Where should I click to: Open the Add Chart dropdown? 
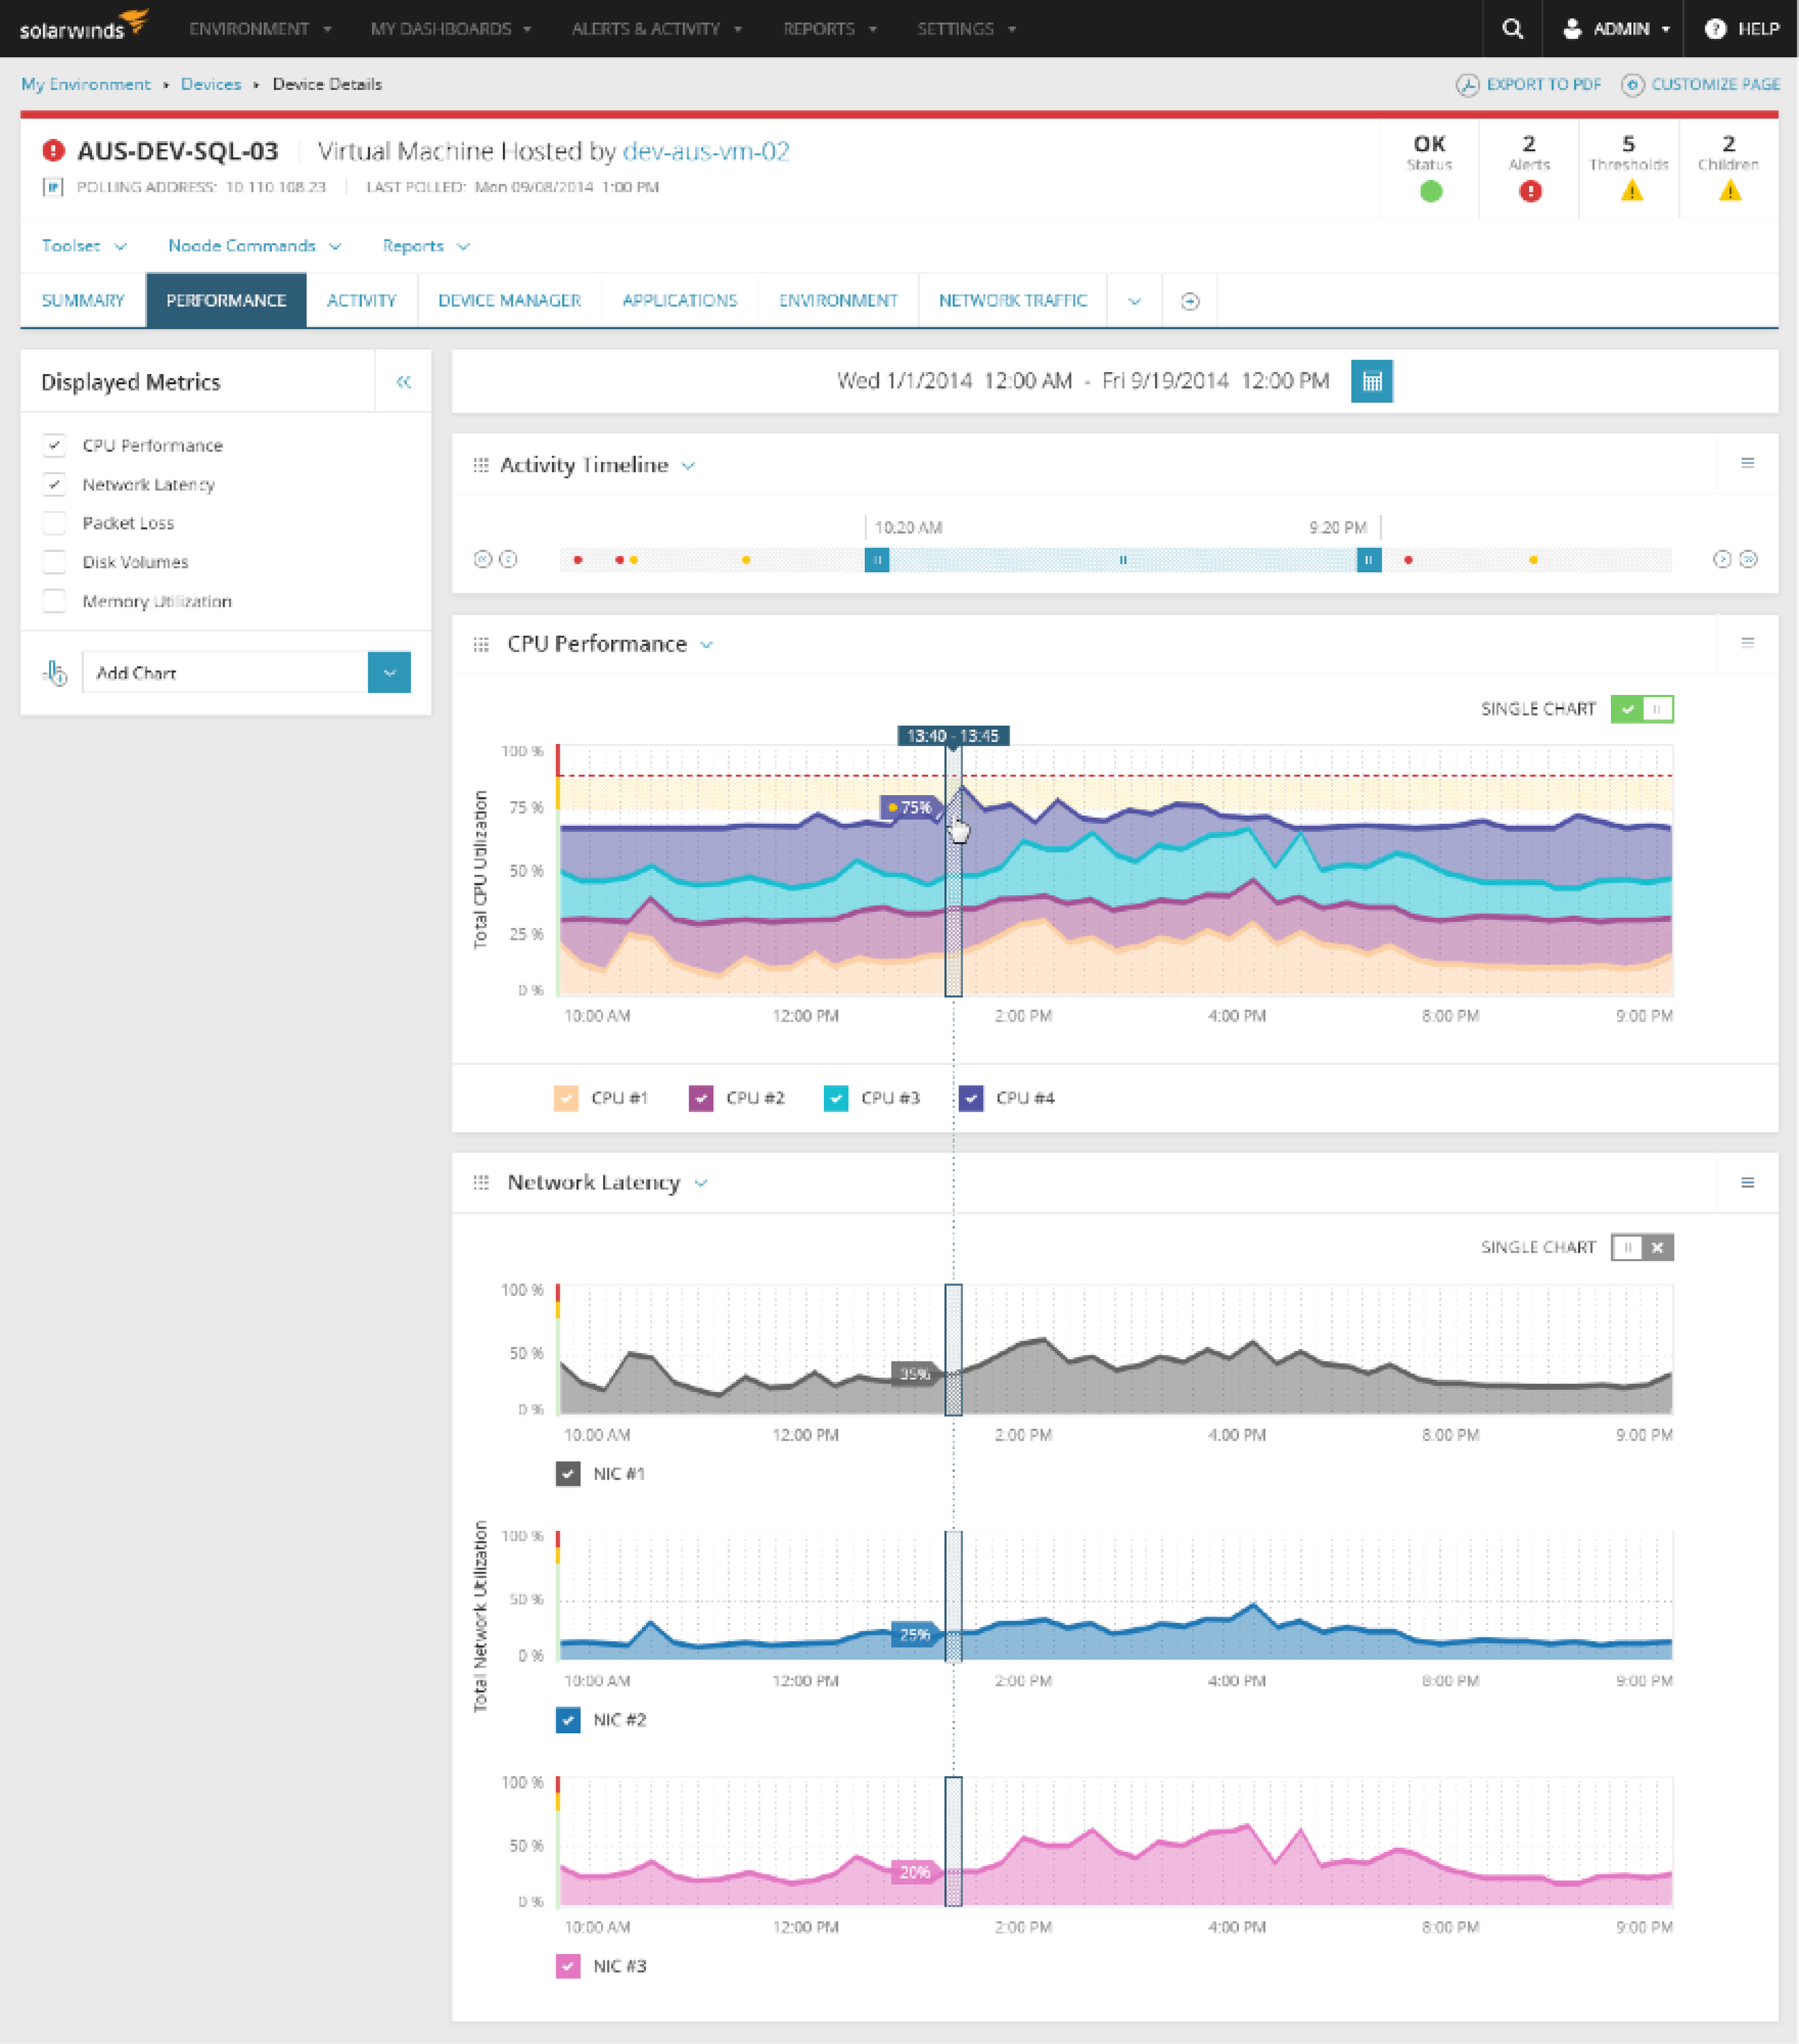point(389,672)
